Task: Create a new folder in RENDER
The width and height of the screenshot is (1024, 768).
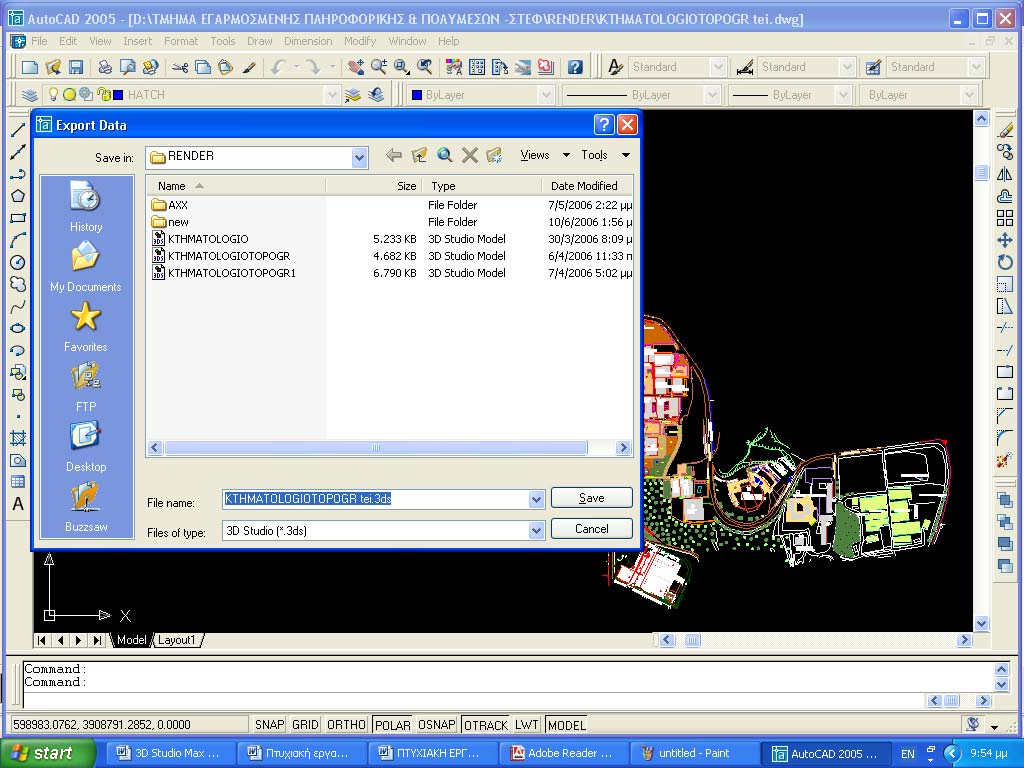Action: coord(494,155)
